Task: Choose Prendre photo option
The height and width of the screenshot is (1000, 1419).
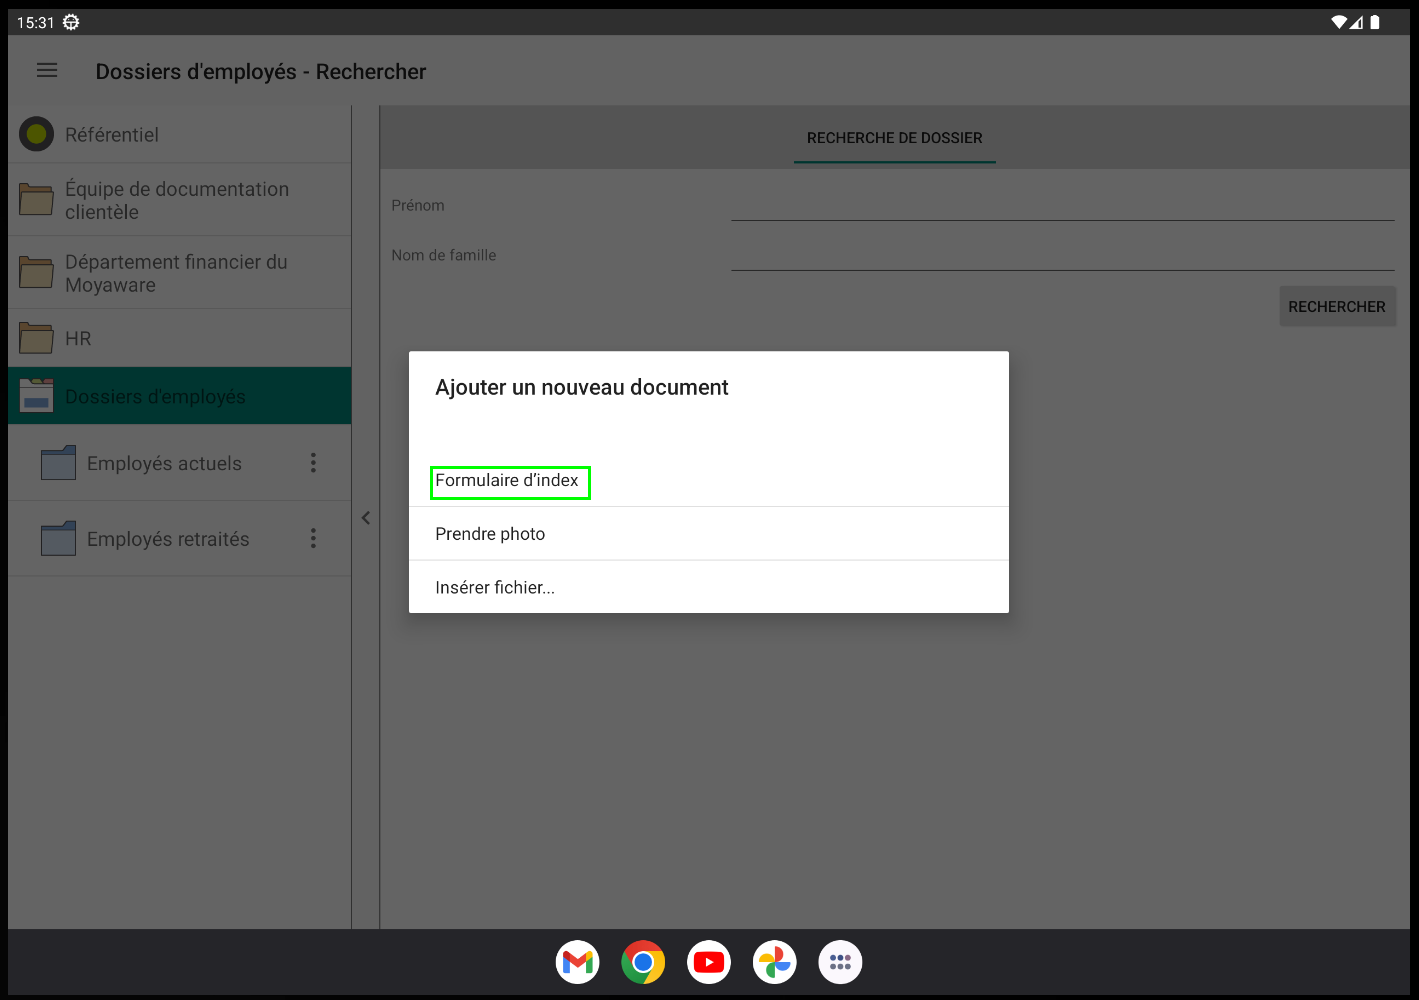Action: pyautogui.click(x=708, y=534)
